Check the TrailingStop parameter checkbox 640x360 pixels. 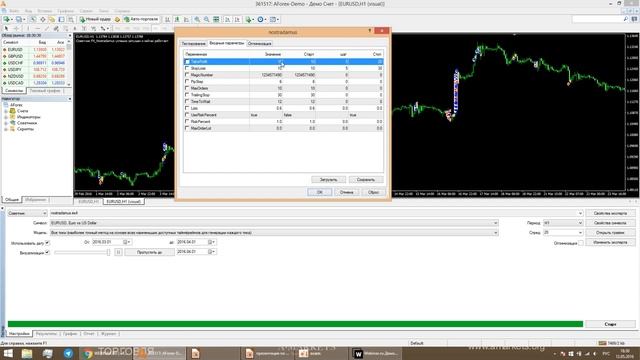click(187, 95)
